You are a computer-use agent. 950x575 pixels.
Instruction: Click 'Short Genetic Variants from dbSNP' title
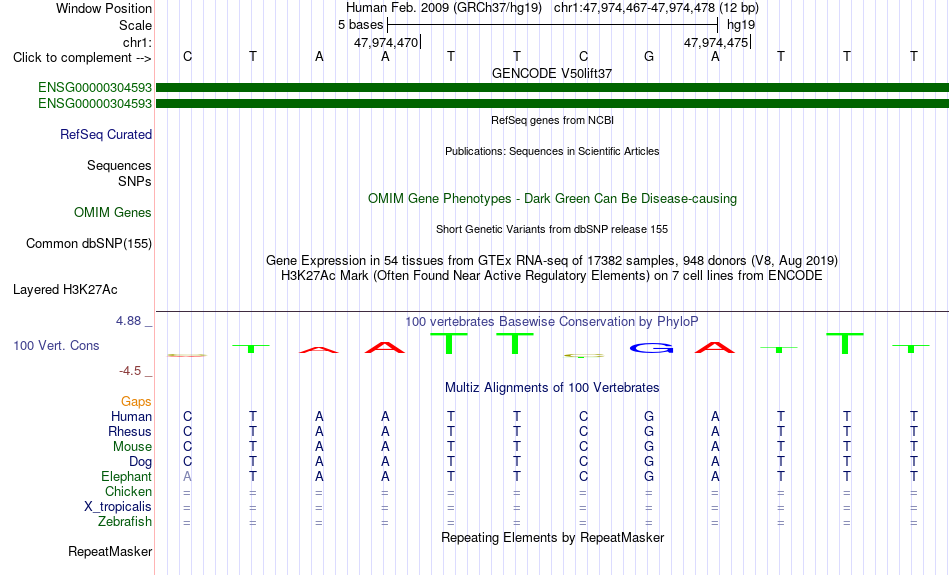(552, 230)
